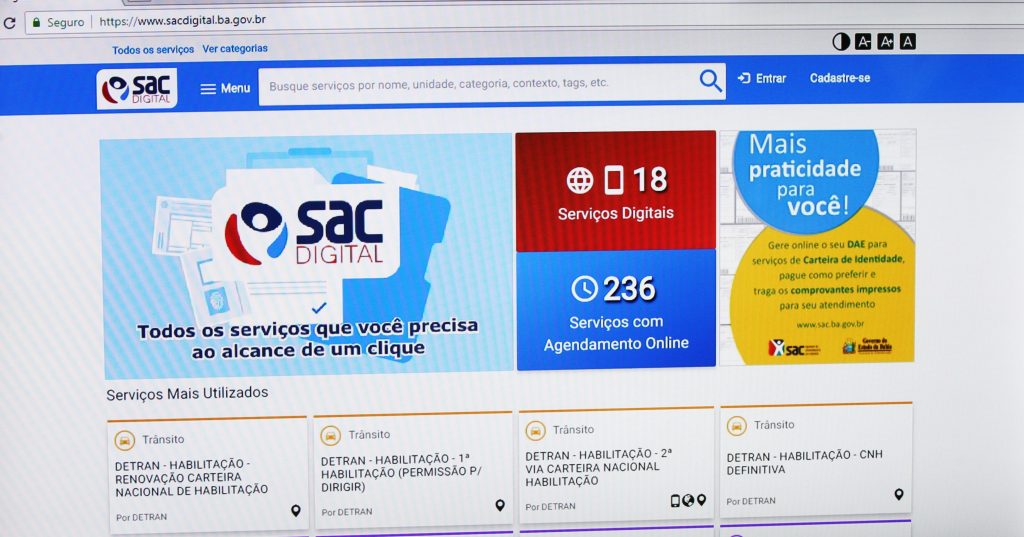
Task: Click the magnifying glass search icon
Action: pos(710,81)
